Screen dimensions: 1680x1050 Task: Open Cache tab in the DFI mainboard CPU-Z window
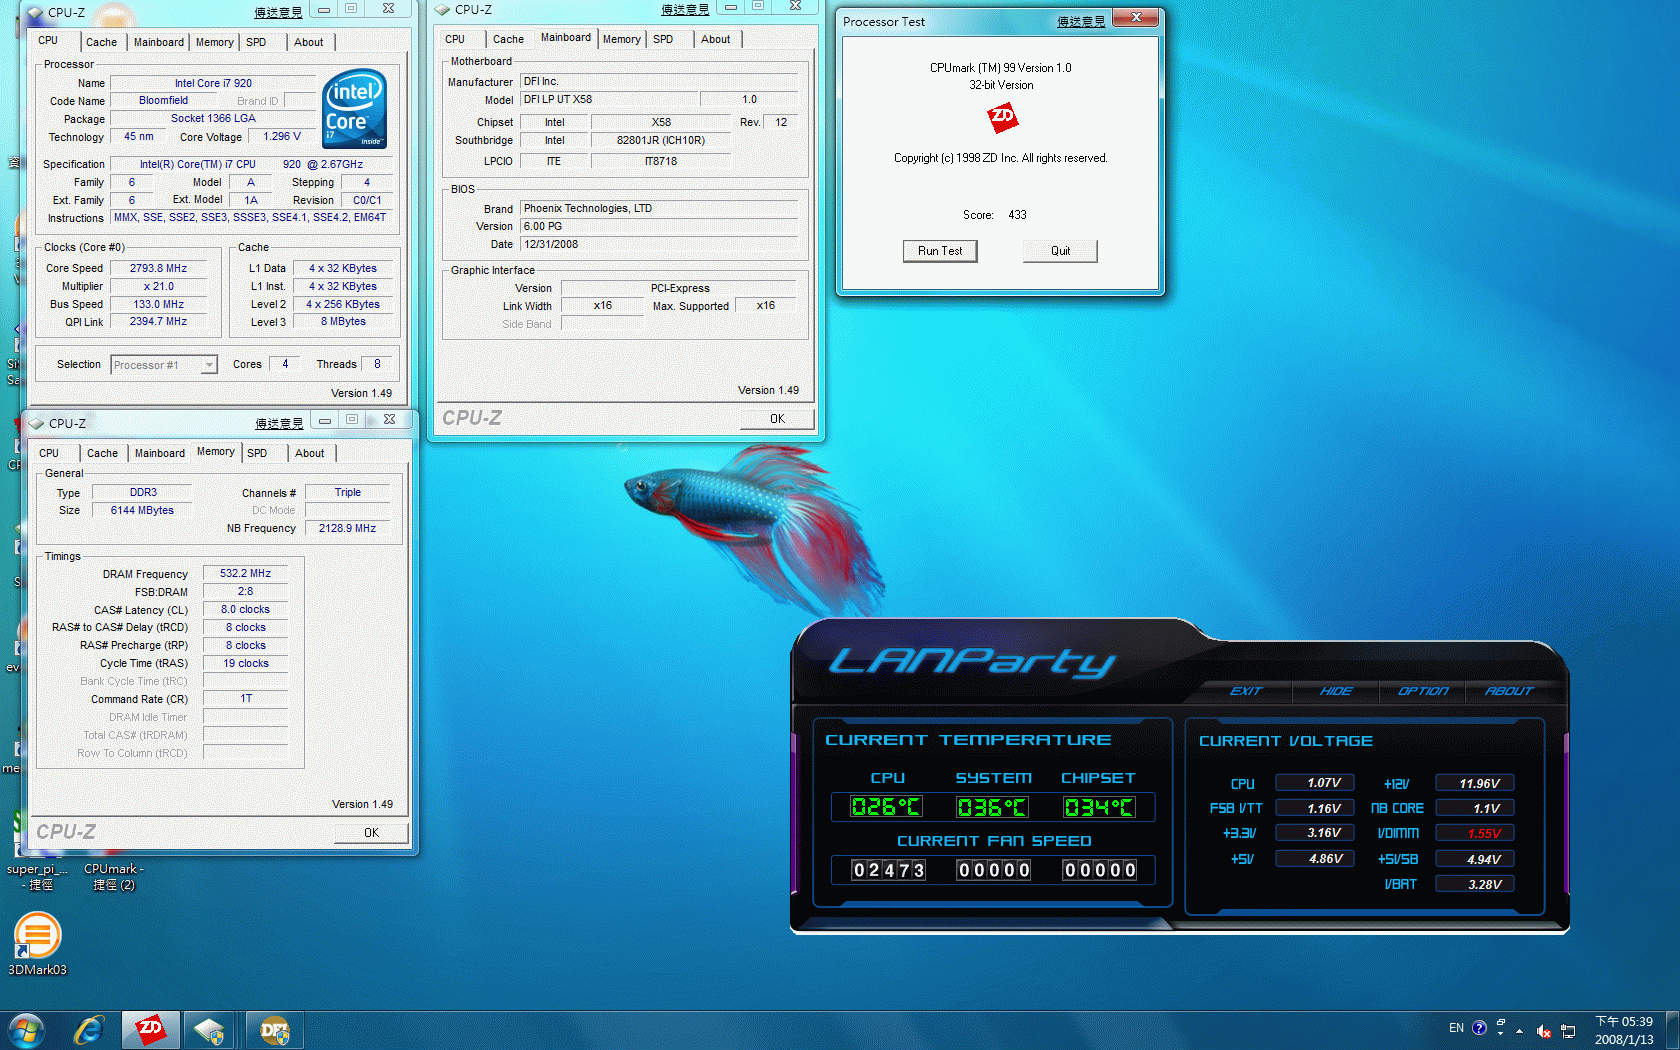[x=508, y=39]
